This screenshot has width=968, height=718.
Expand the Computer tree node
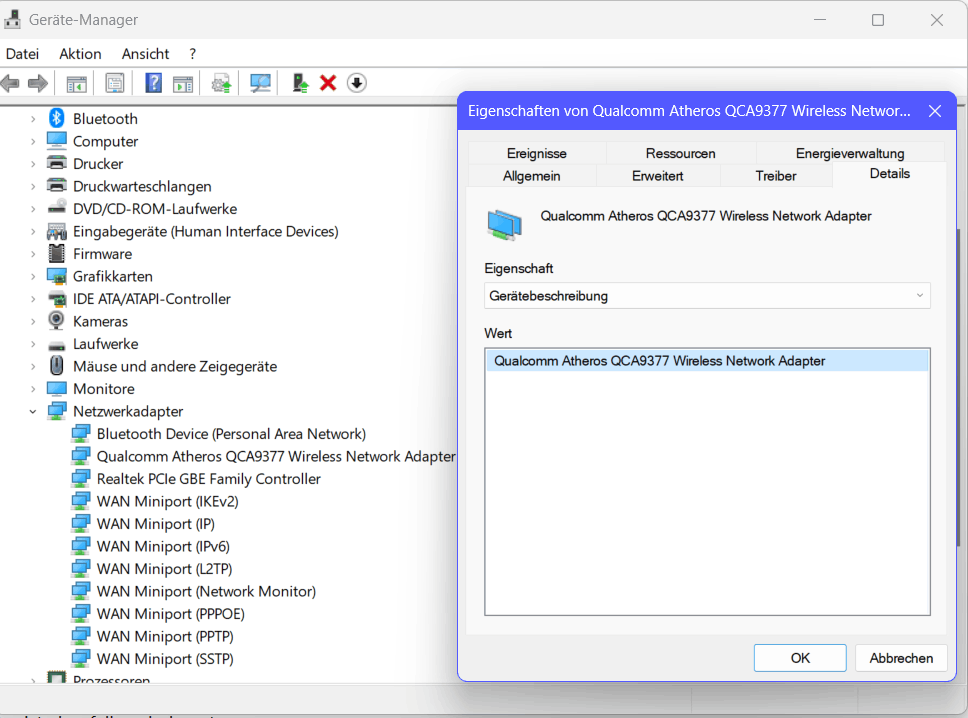33,141
